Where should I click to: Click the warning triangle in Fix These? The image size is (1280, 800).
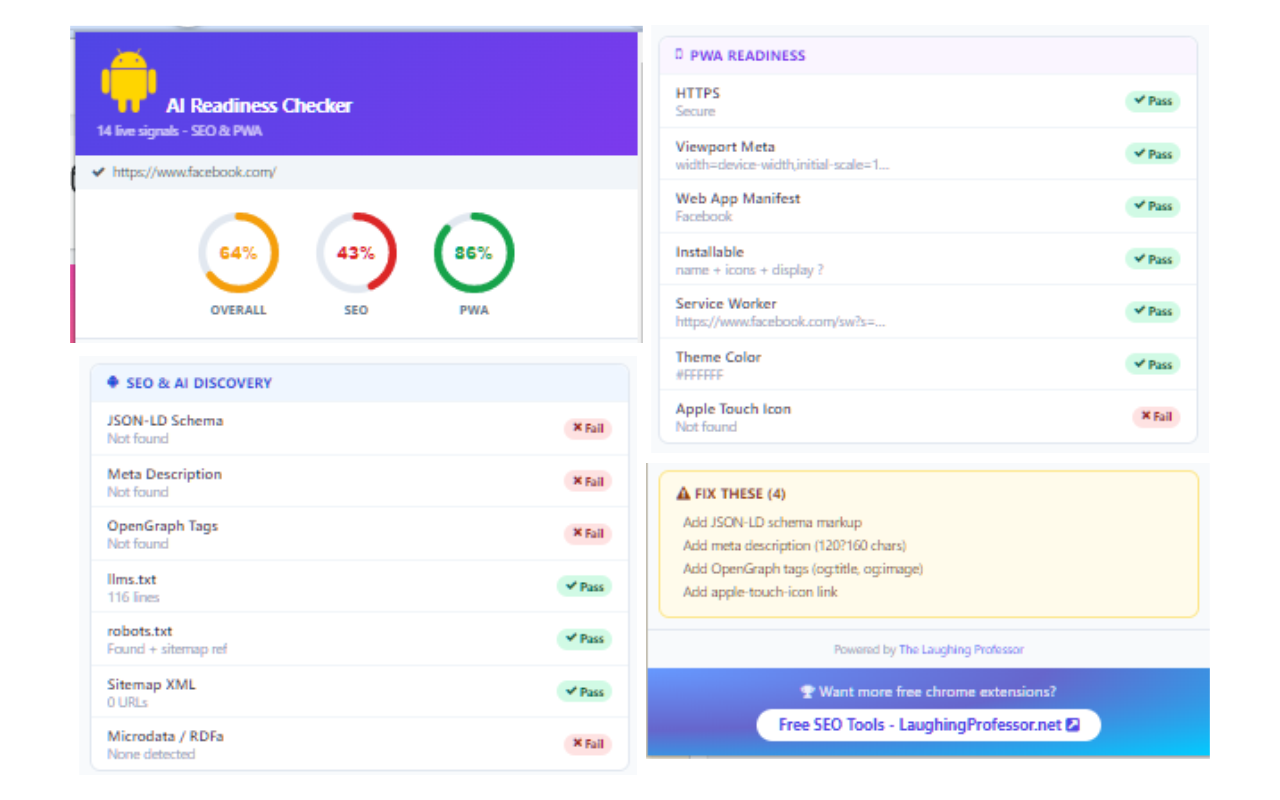click(x=683, y=493)
